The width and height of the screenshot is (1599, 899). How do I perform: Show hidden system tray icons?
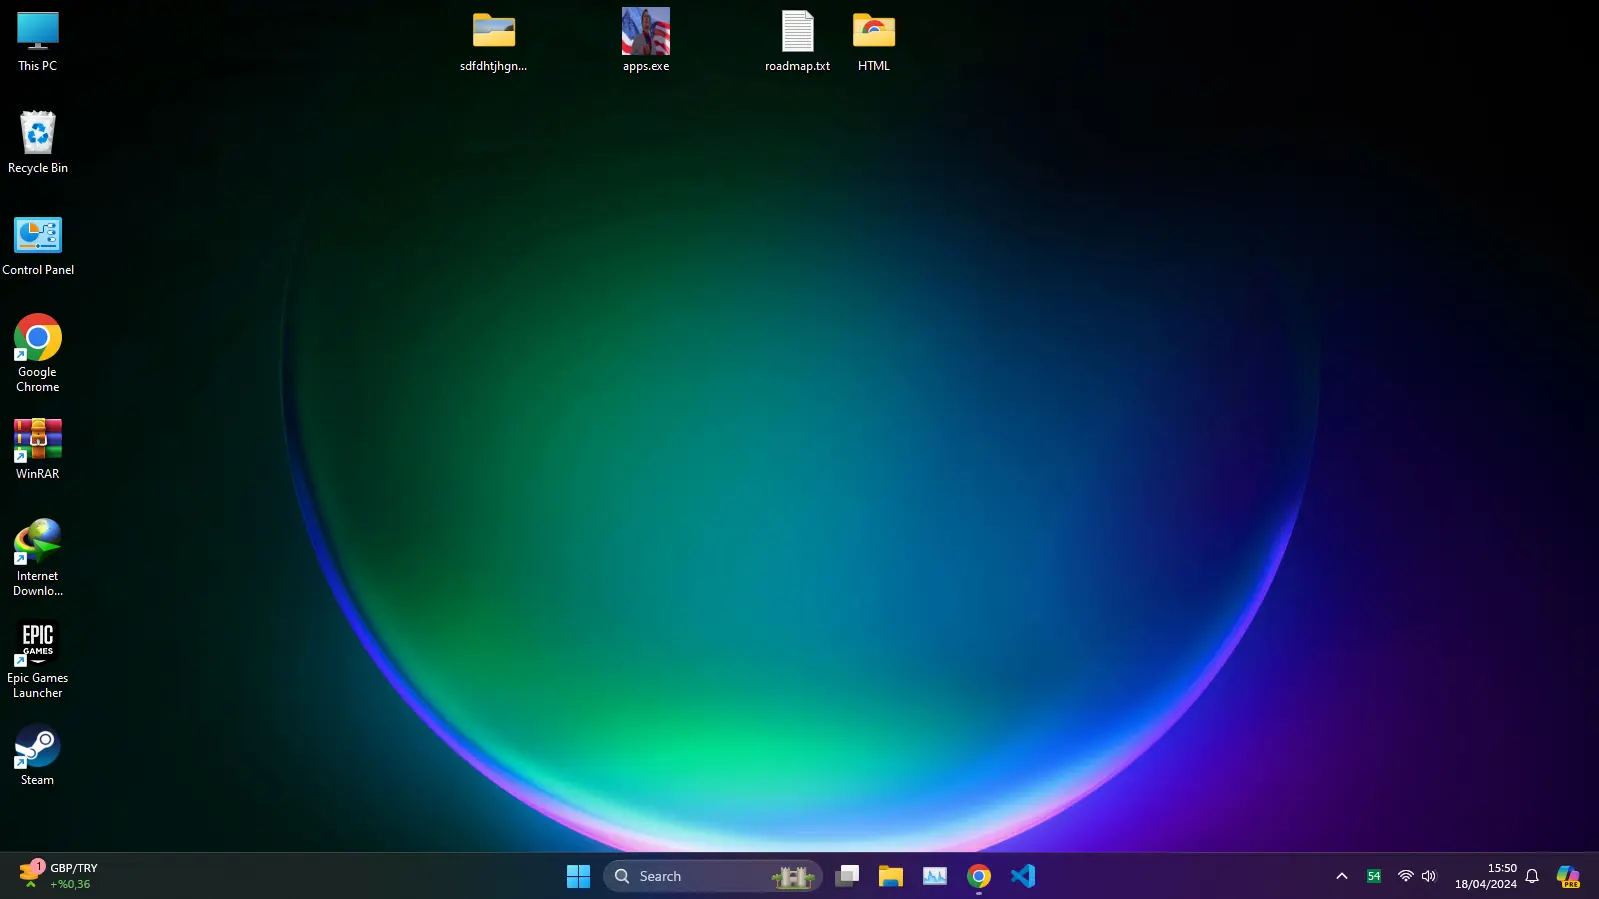click(x=1342, y=876)
